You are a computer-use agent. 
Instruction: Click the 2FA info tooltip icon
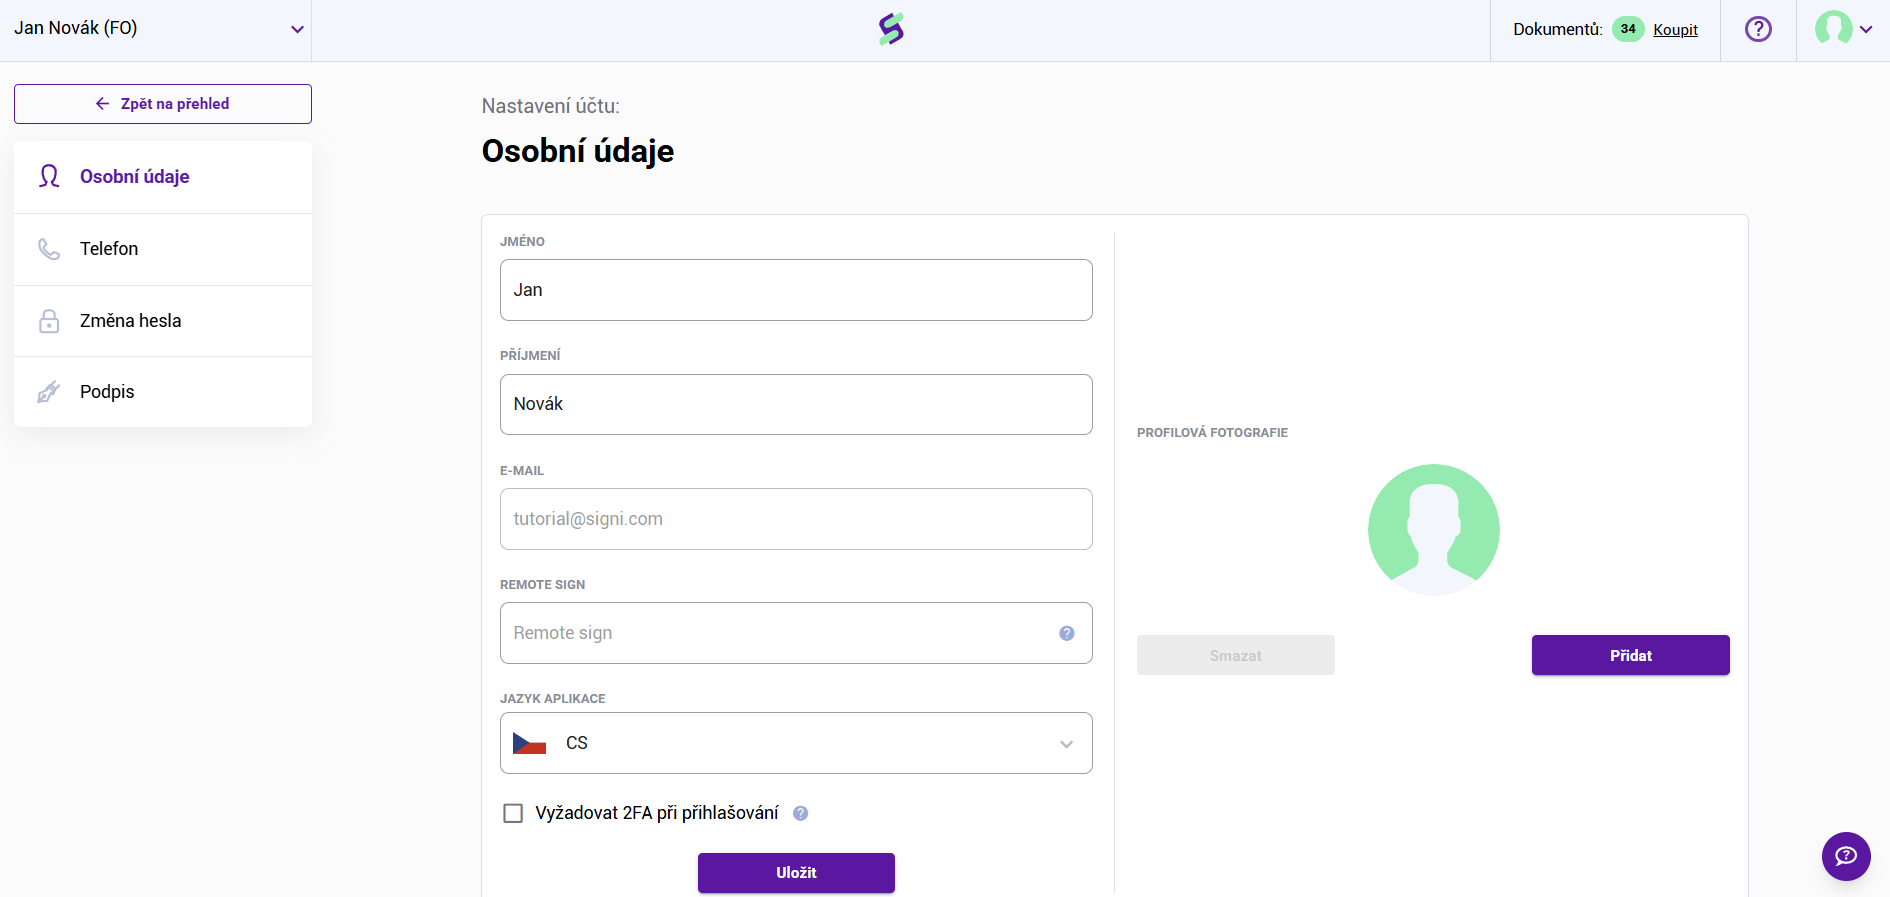[801, 813]
